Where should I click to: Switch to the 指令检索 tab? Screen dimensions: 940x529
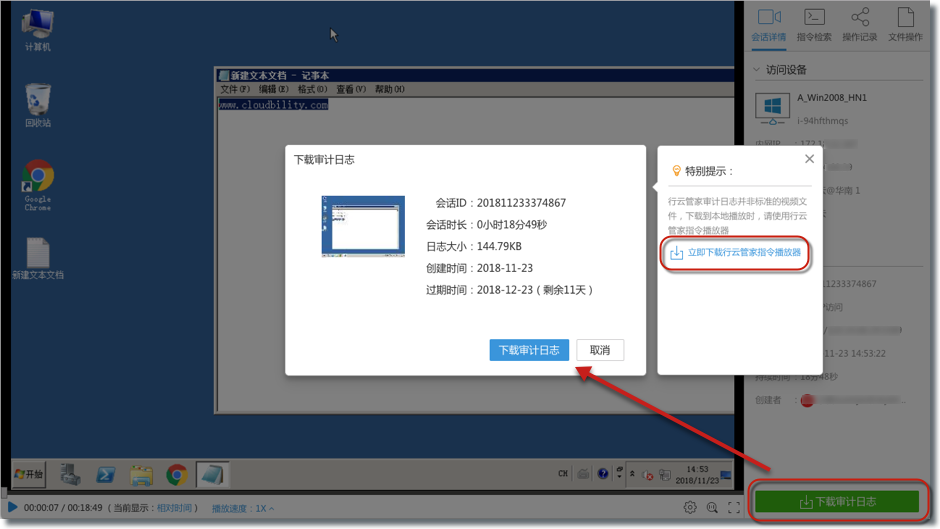(x=814, y=25)
